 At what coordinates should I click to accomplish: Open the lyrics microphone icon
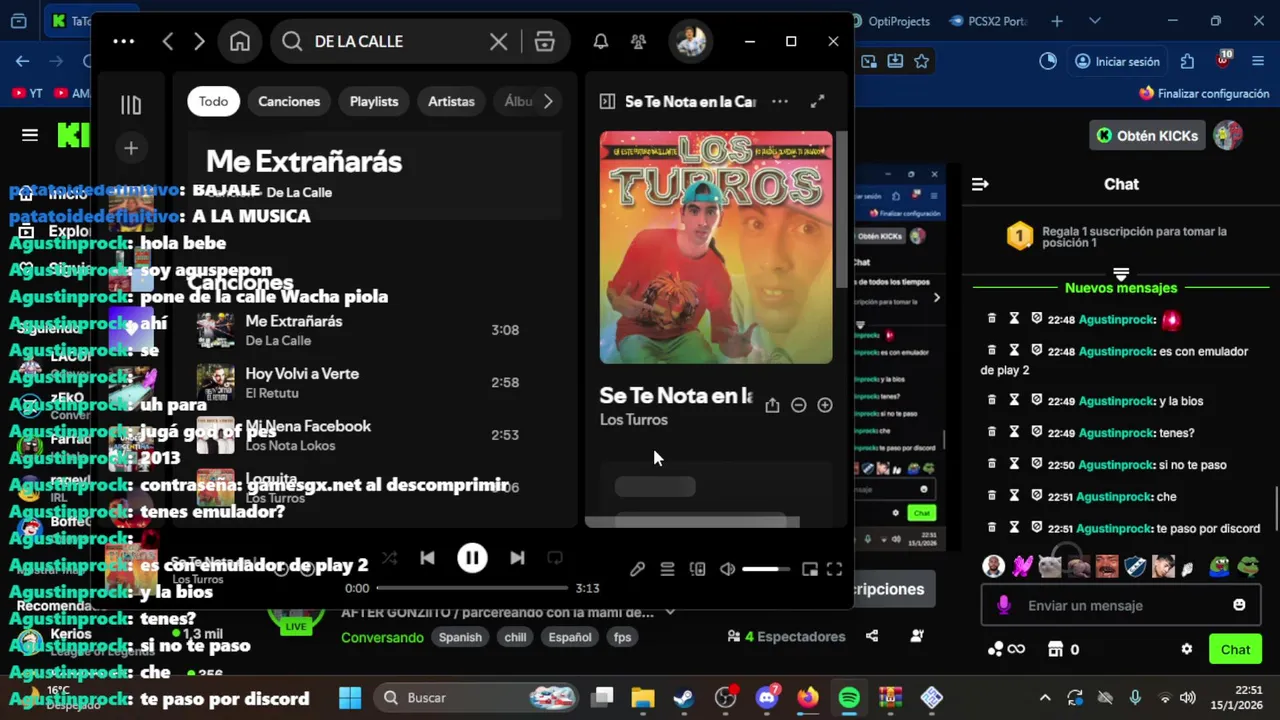[637, 569]
